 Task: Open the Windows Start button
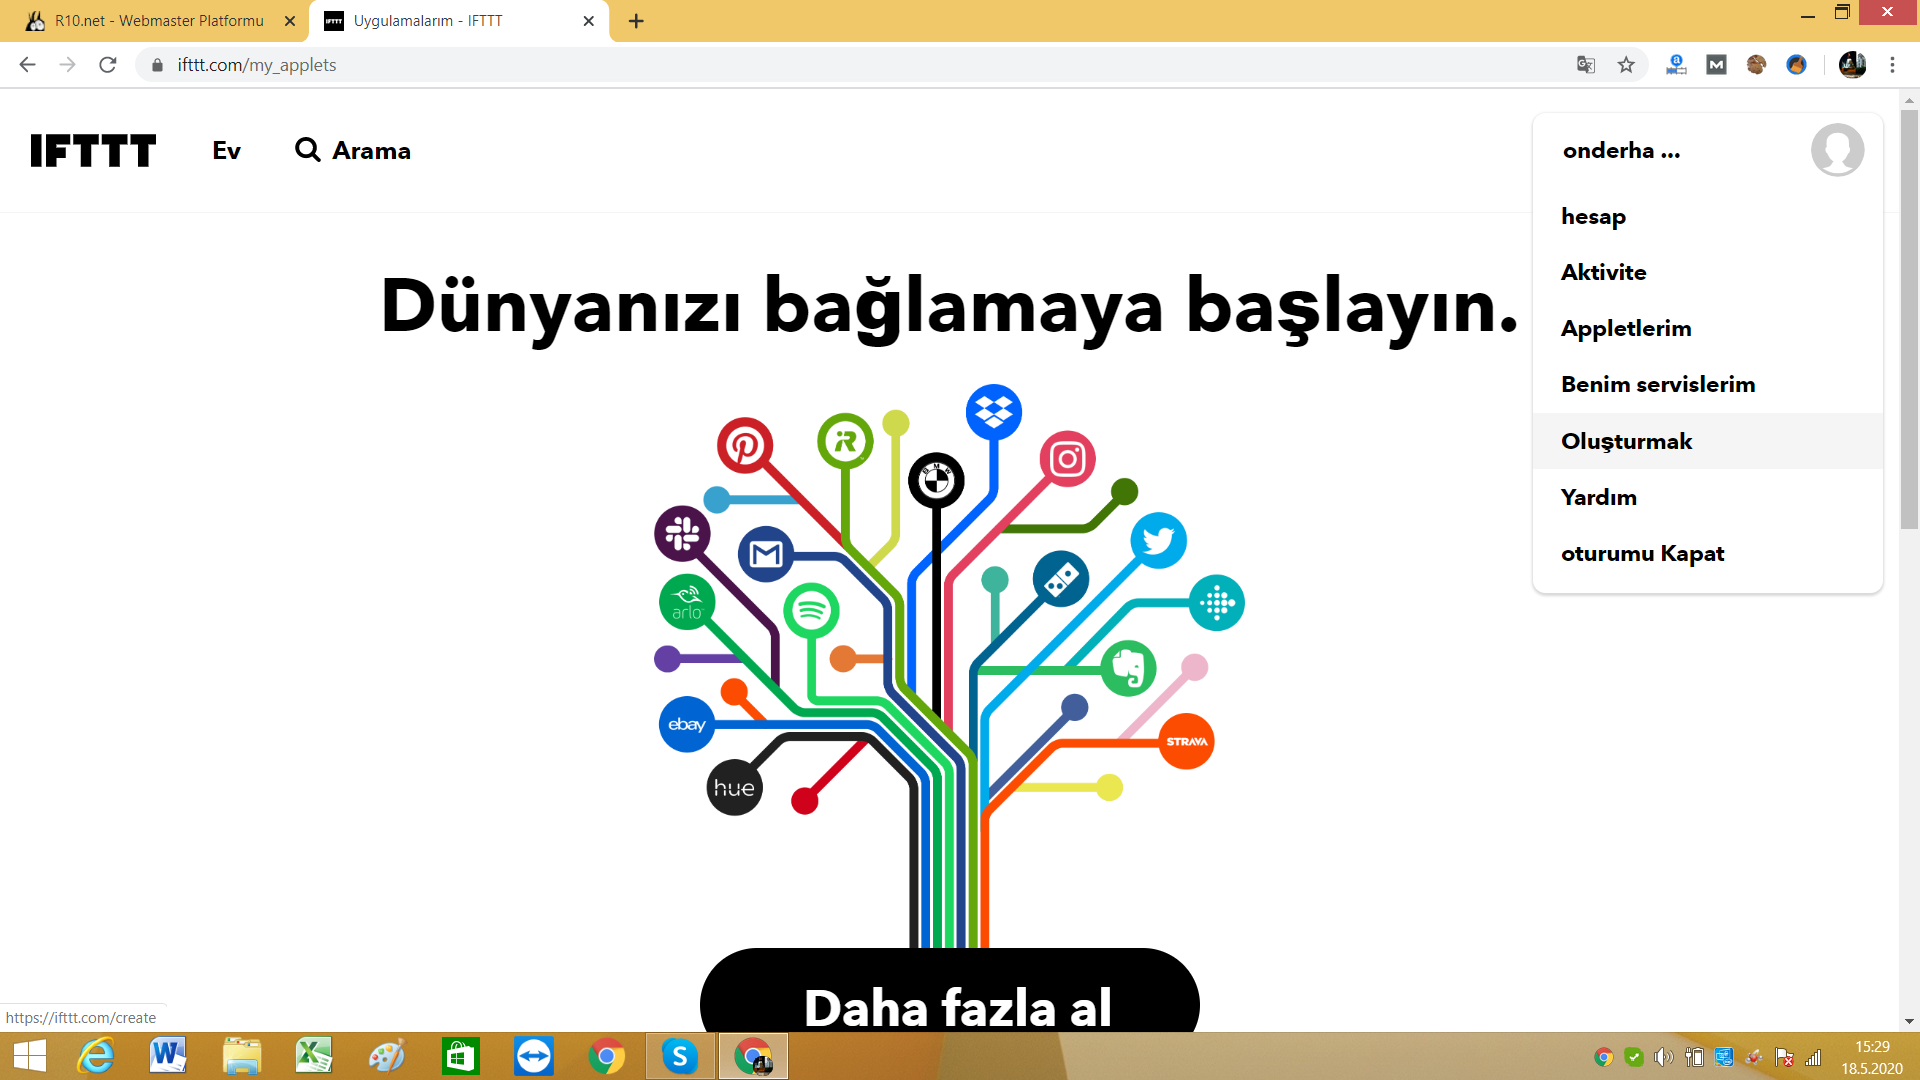[30, 1056]
